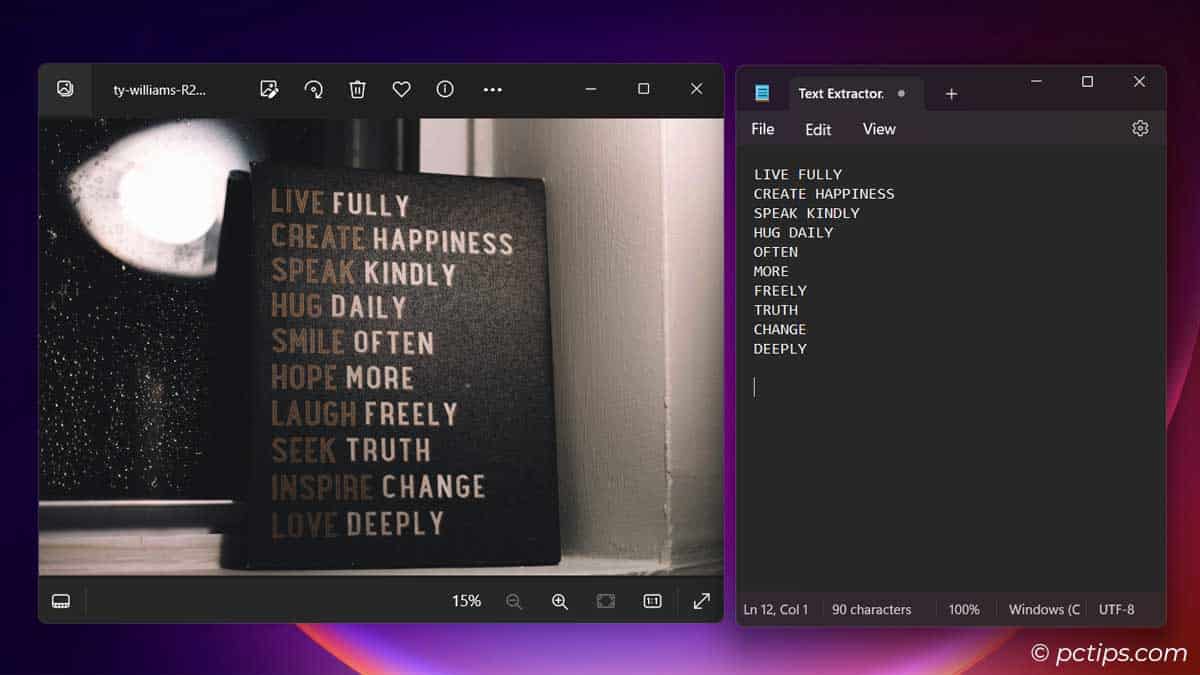The height and width of the screenshot is (675, 1200).
Task: Open Notepad settings with the gear icon
Action: [1140, 128]
